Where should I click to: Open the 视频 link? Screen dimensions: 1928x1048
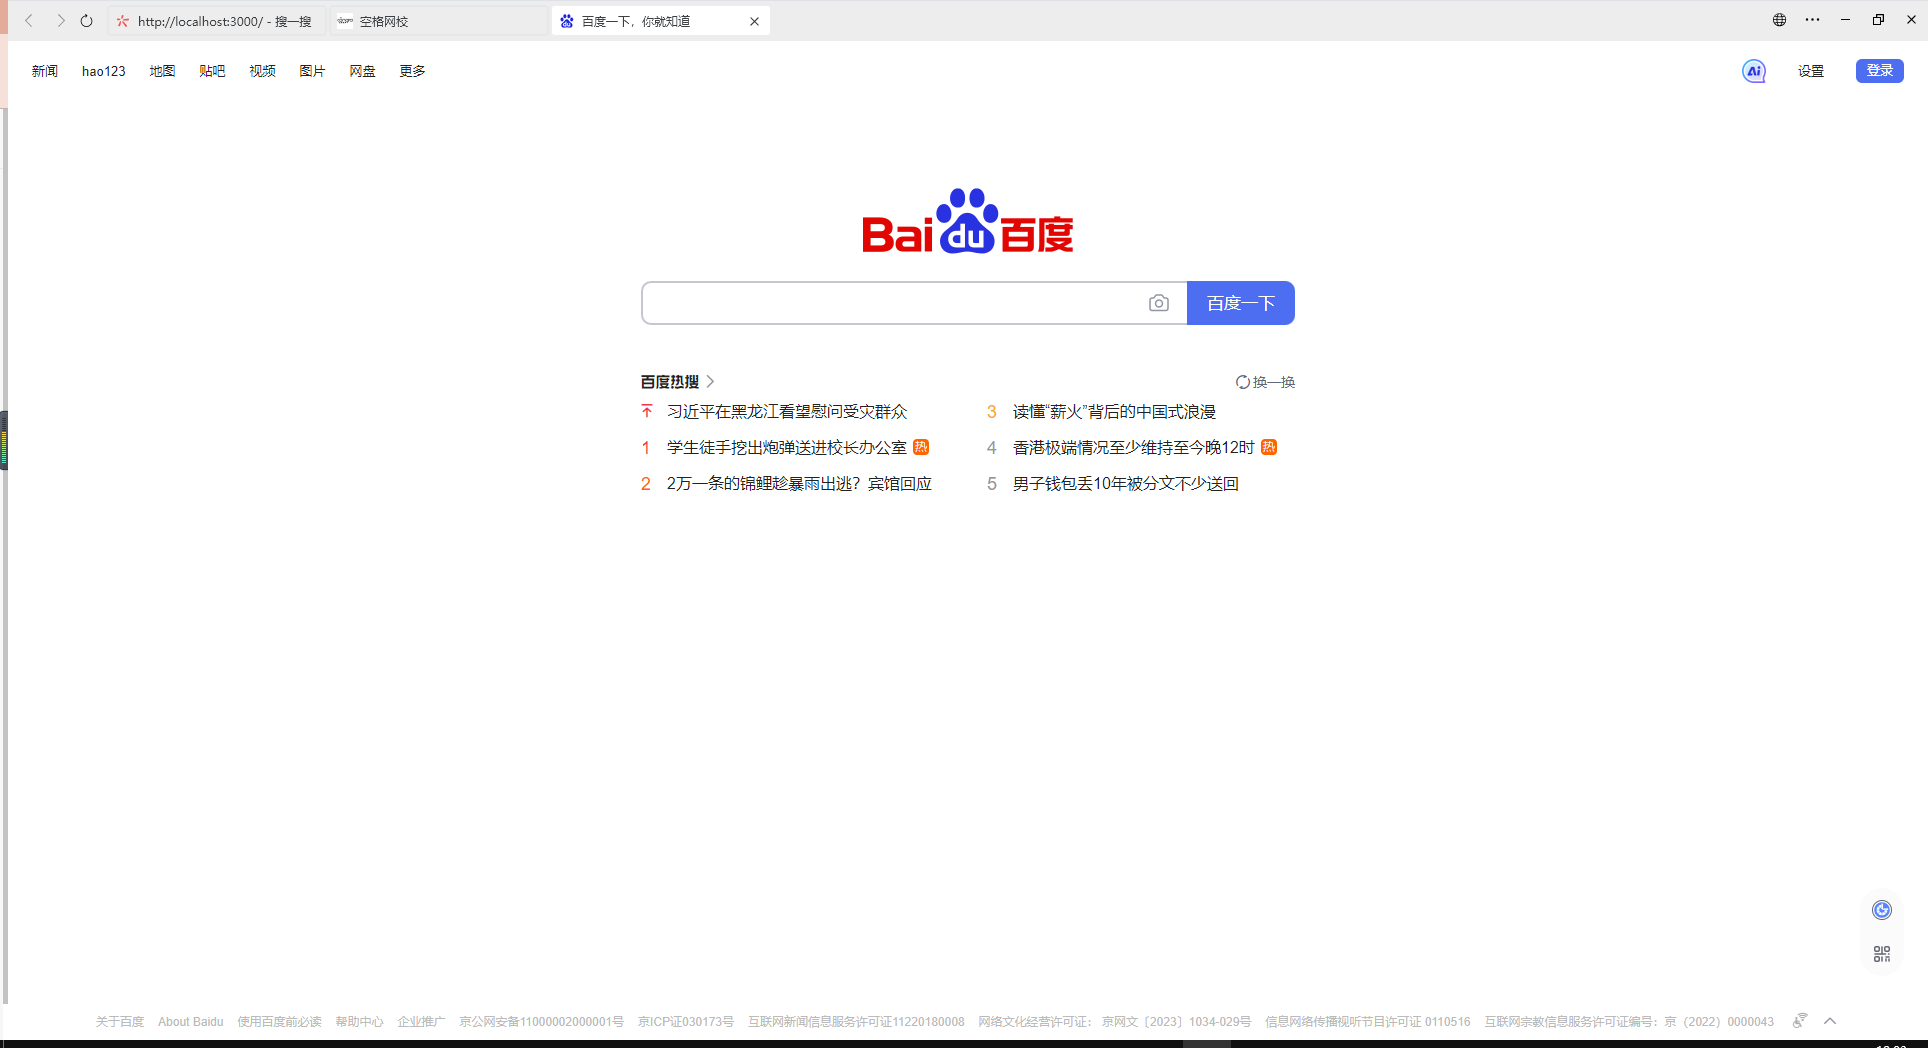coord(262,71)
